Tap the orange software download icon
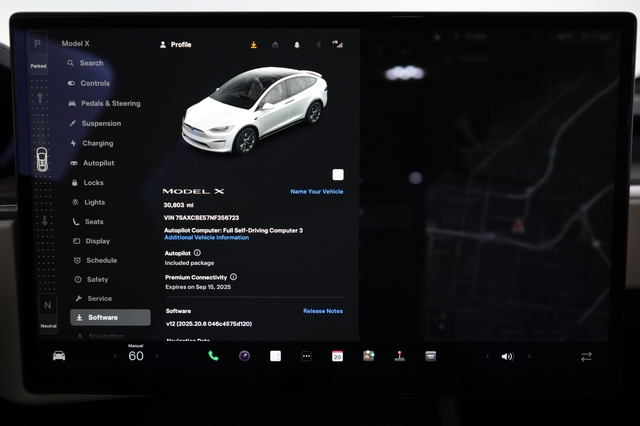 [253, 44]
